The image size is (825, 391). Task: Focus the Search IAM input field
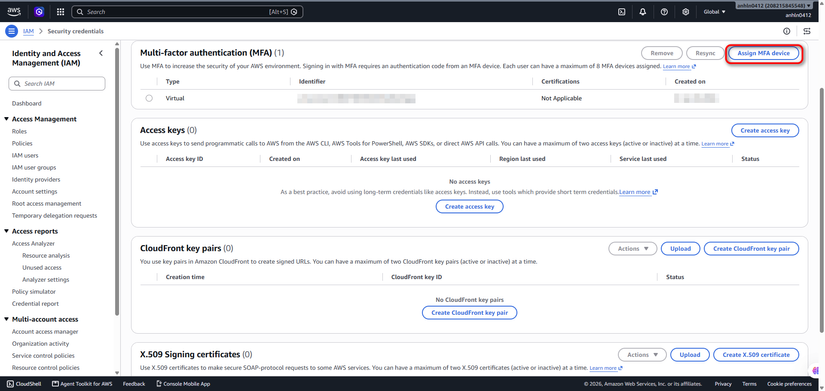point(57,84)
